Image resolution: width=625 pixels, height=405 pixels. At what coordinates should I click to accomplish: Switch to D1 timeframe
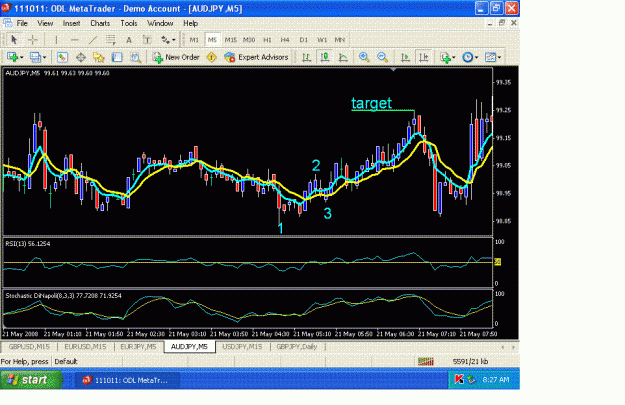[x=303, y=40]
